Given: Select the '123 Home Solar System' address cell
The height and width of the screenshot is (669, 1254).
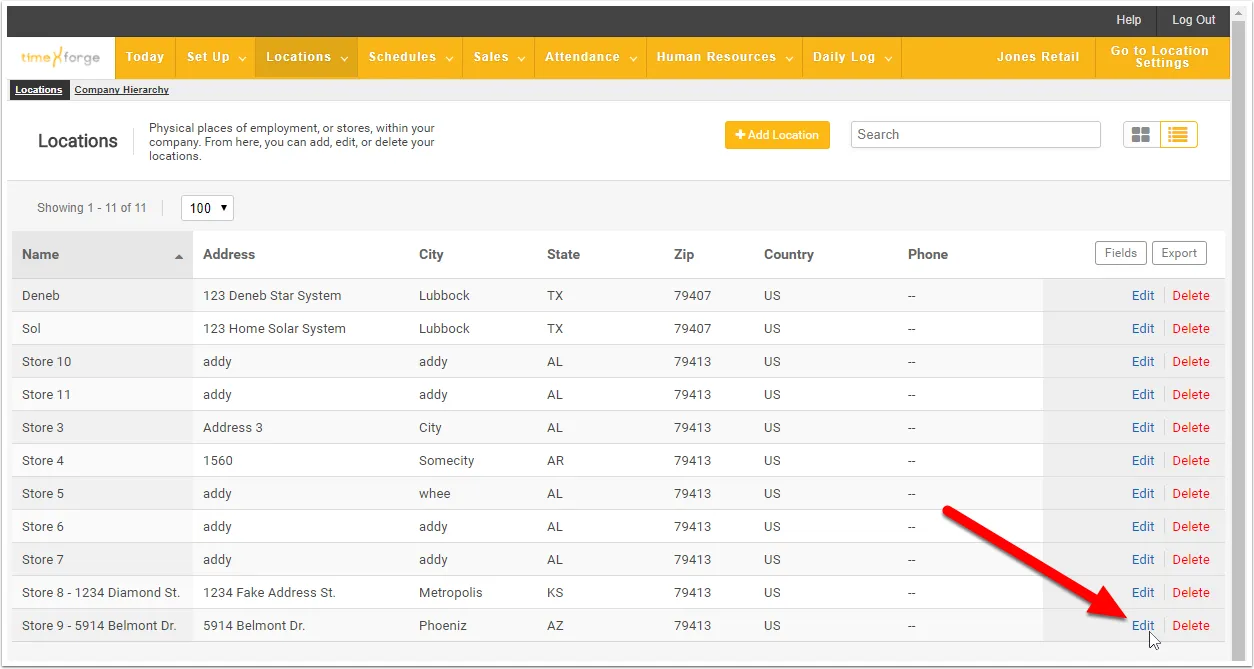Looking at the screenshot, I should (274, 329).
